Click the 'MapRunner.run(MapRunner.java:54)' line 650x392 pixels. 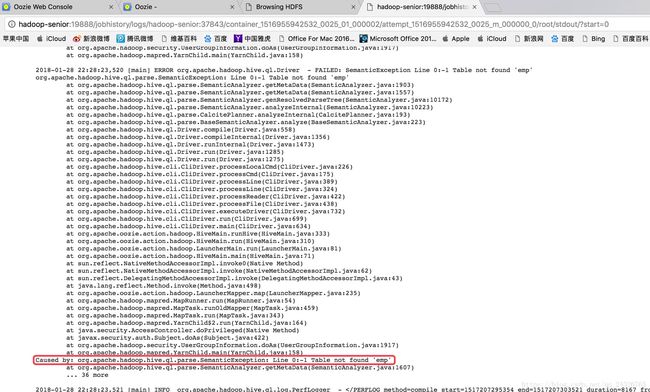pyautogui.click(x=181, y=301)
